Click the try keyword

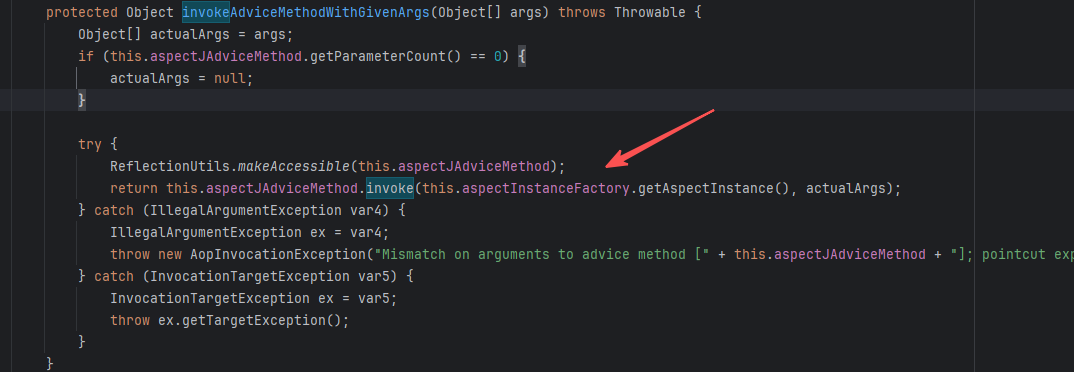click(x=90, y=145)
